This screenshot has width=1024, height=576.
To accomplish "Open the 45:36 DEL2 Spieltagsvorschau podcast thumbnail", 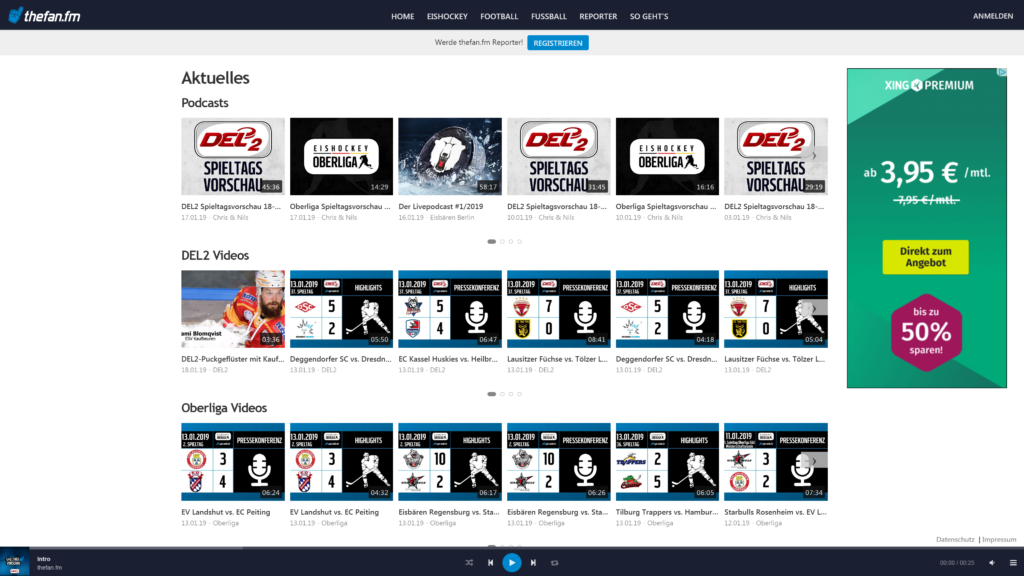I will click(232, 156).
